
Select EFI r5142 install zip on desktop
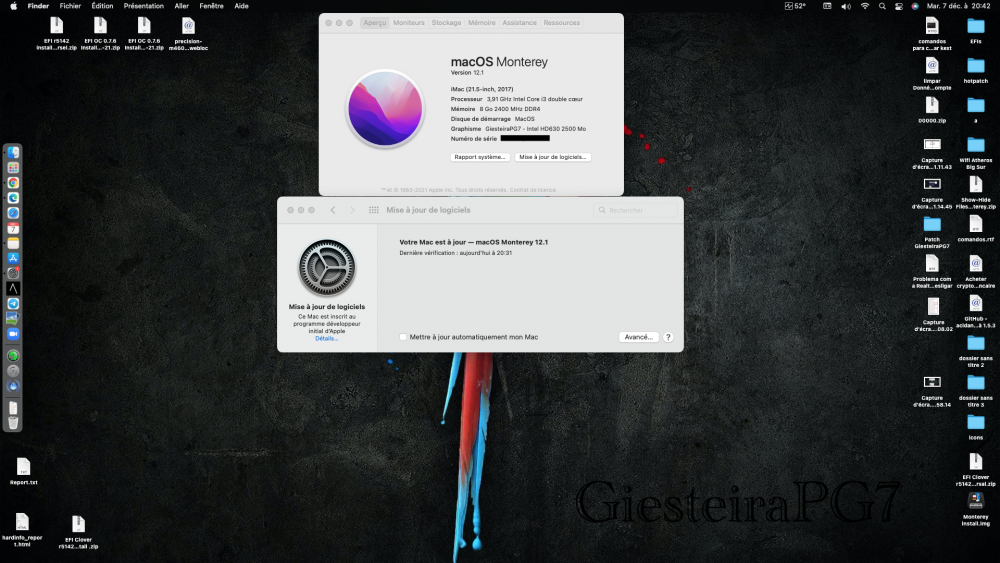[x=57, y=34]
